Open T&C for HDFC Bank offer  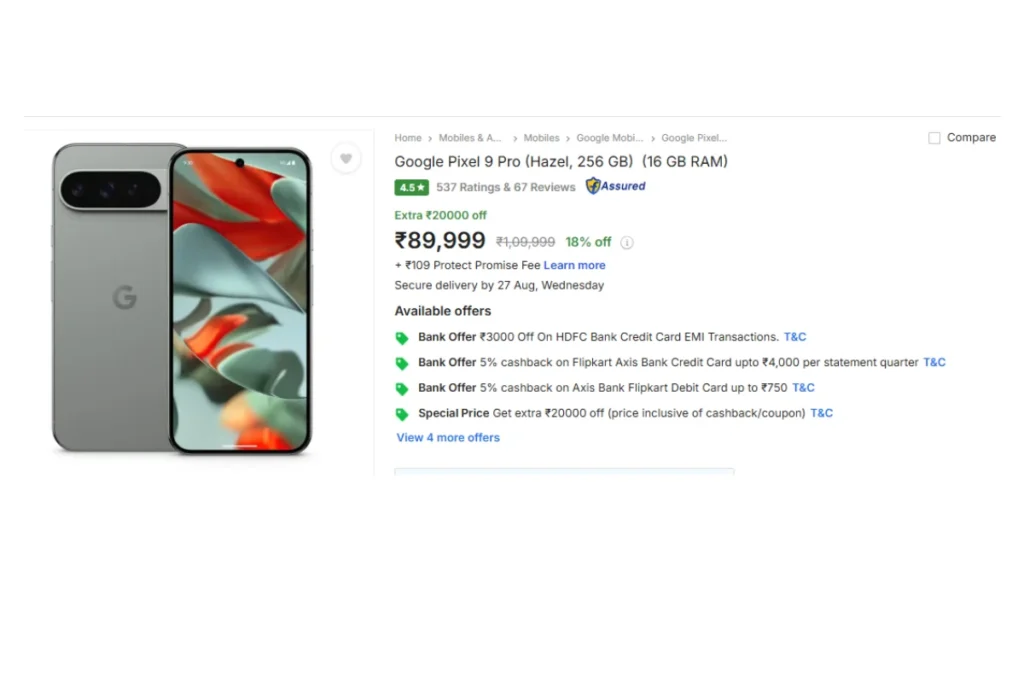795,337
